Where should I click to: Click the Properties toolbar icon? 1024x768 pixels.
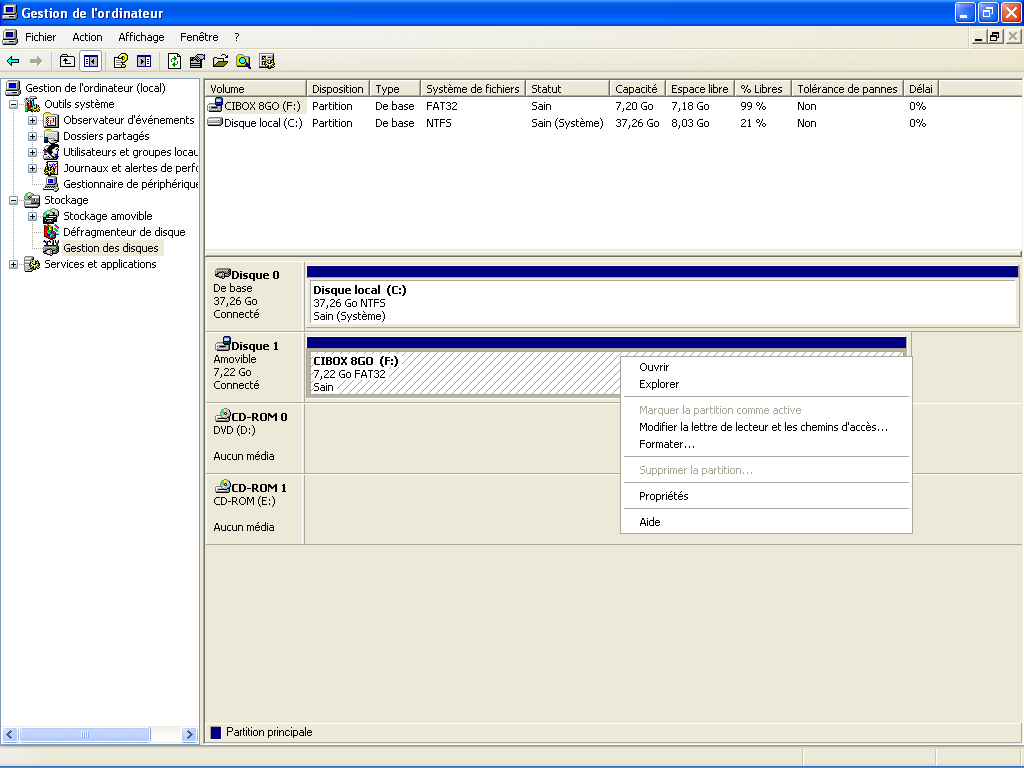click(x=197, y=61)
